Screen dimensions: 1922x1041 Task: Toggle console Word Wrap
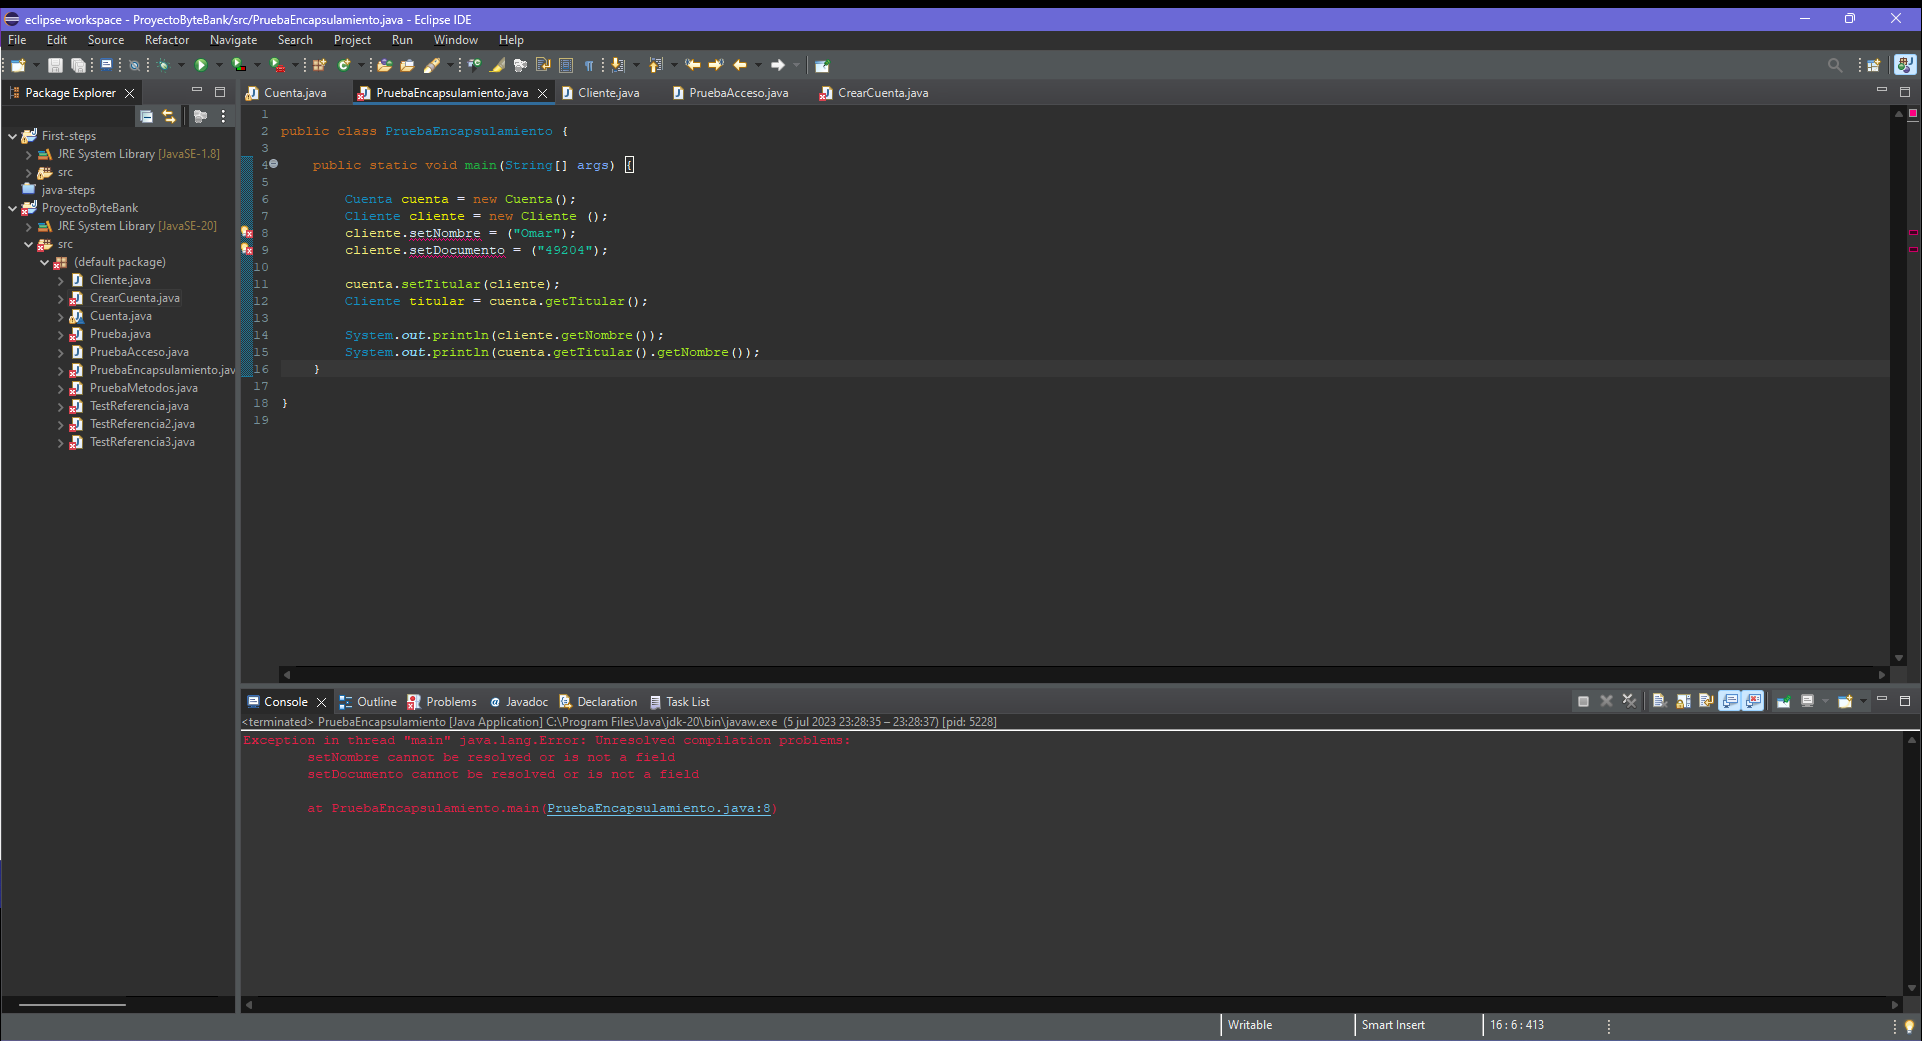point(1706,701)
